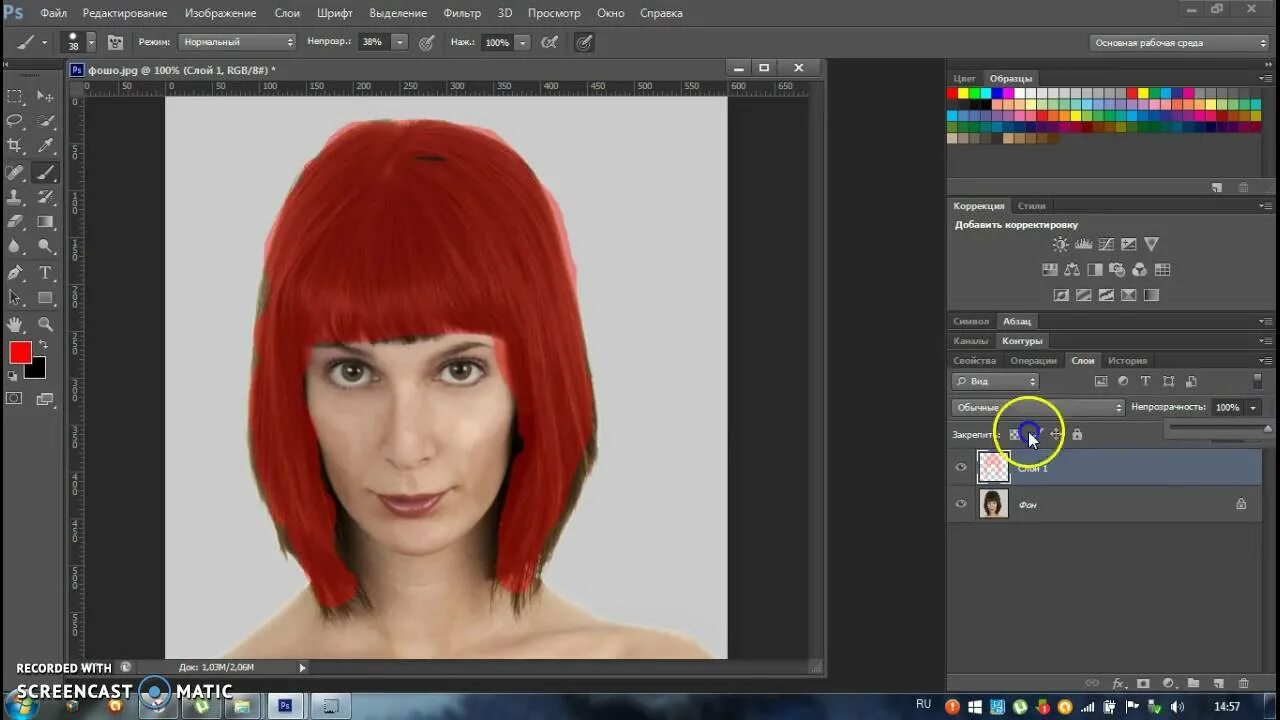Open the Слои menu
The width and height of the screenshot is (1280, 720).
pos(287,13)
